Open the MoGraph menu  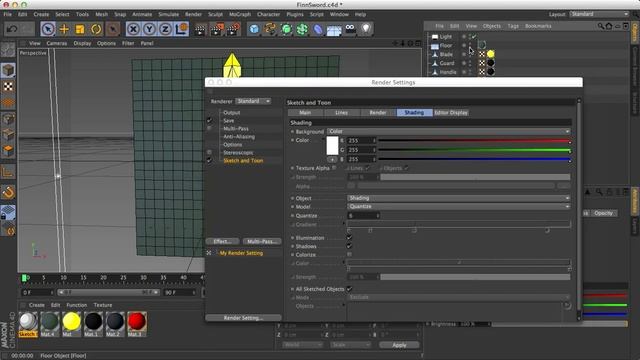pos(240,14)
